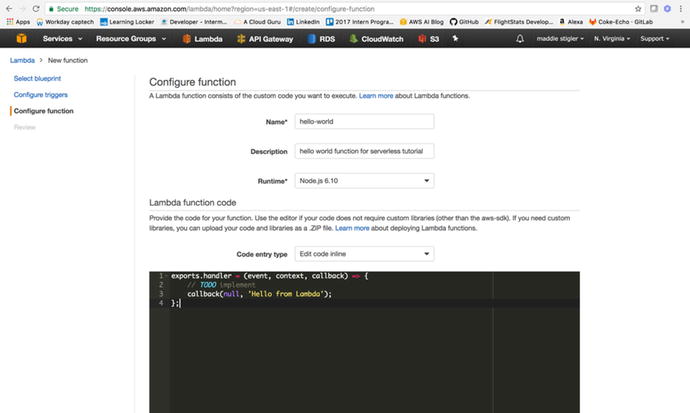Click the exports.handler line in the editor
Viewport: 690px width, 413px height.
point(269,276)
